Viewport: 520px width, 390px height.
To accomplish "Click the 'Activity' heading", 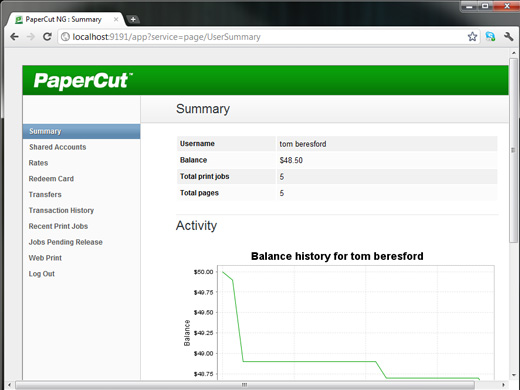I will [196, 226].
